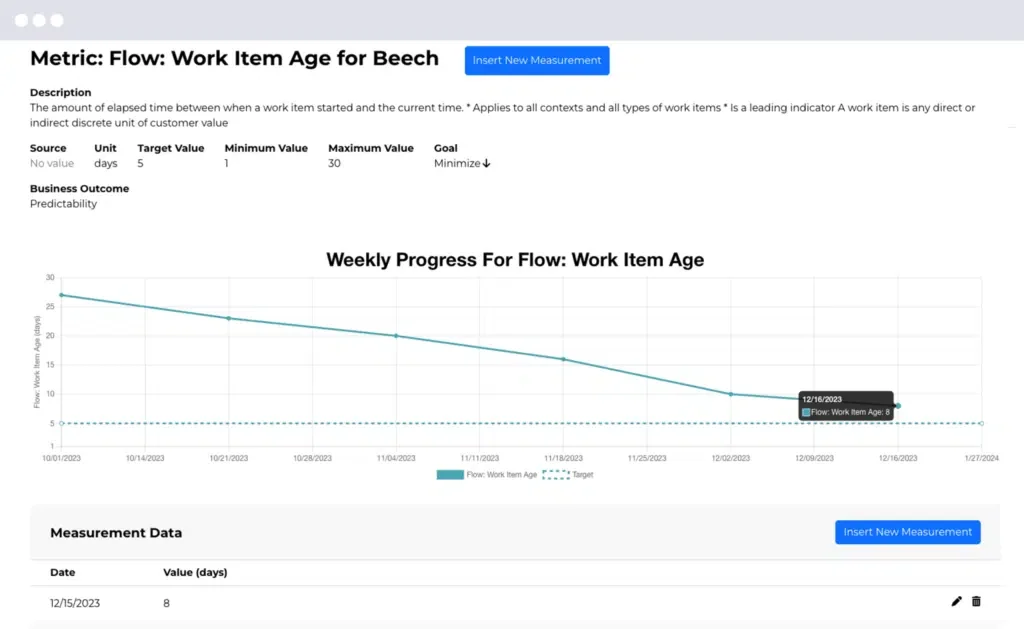Click the bottom Insert New Measurement button

point(907,532)
